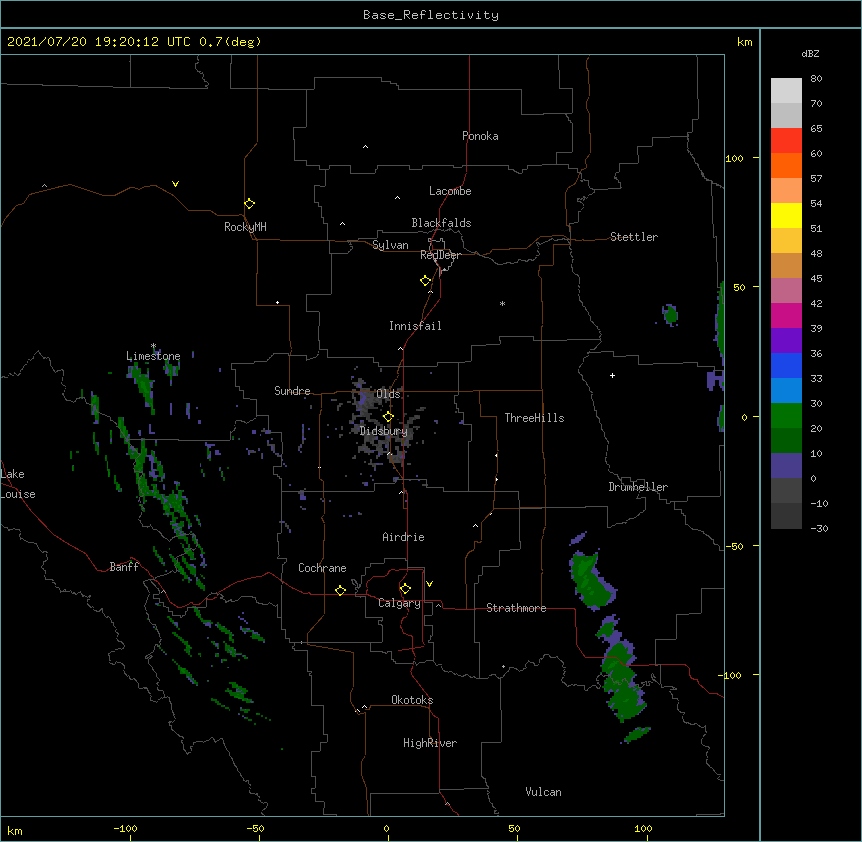Click the Limestone label
The width and height of the screenshot is (862, 842).
pos(153,356)
